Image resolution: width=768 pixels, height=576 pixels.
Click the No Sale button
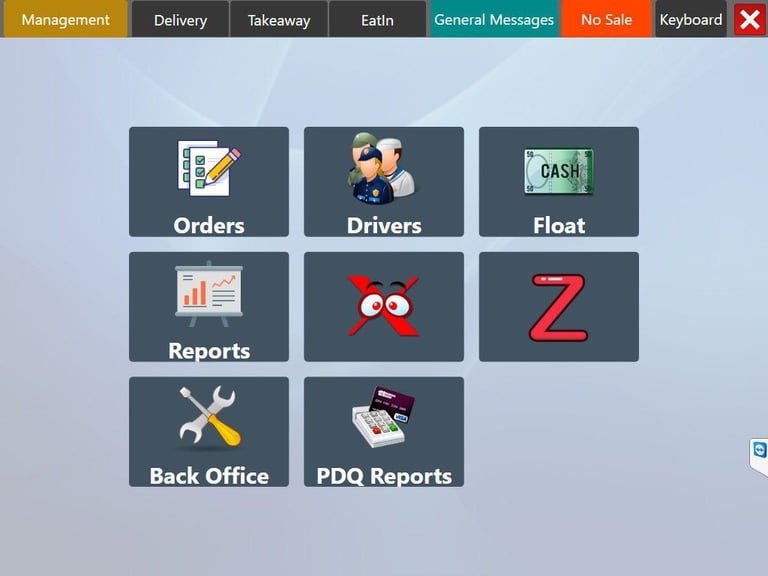(x=606, y=19)
